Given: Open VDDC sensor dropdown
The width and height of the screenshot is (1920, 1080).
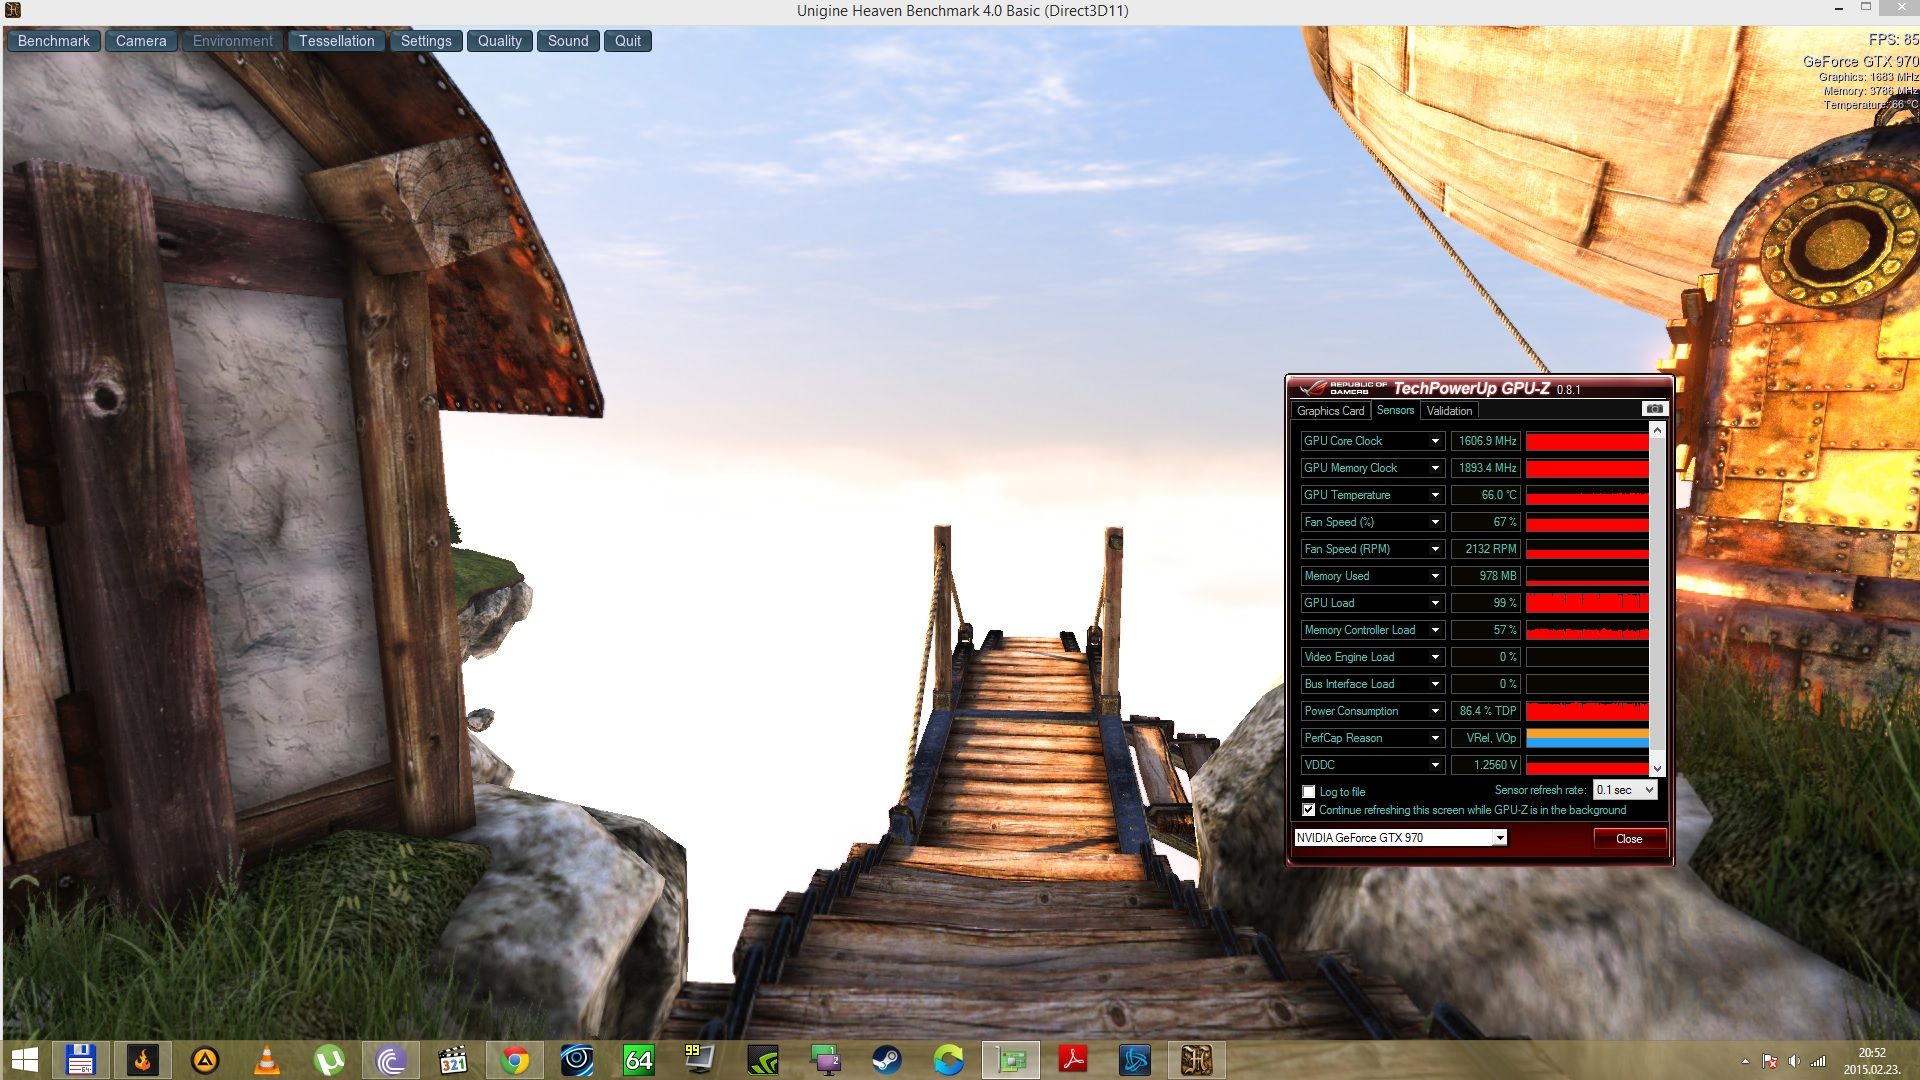Looking at the screenshot, I should [x=1435, y=765].
